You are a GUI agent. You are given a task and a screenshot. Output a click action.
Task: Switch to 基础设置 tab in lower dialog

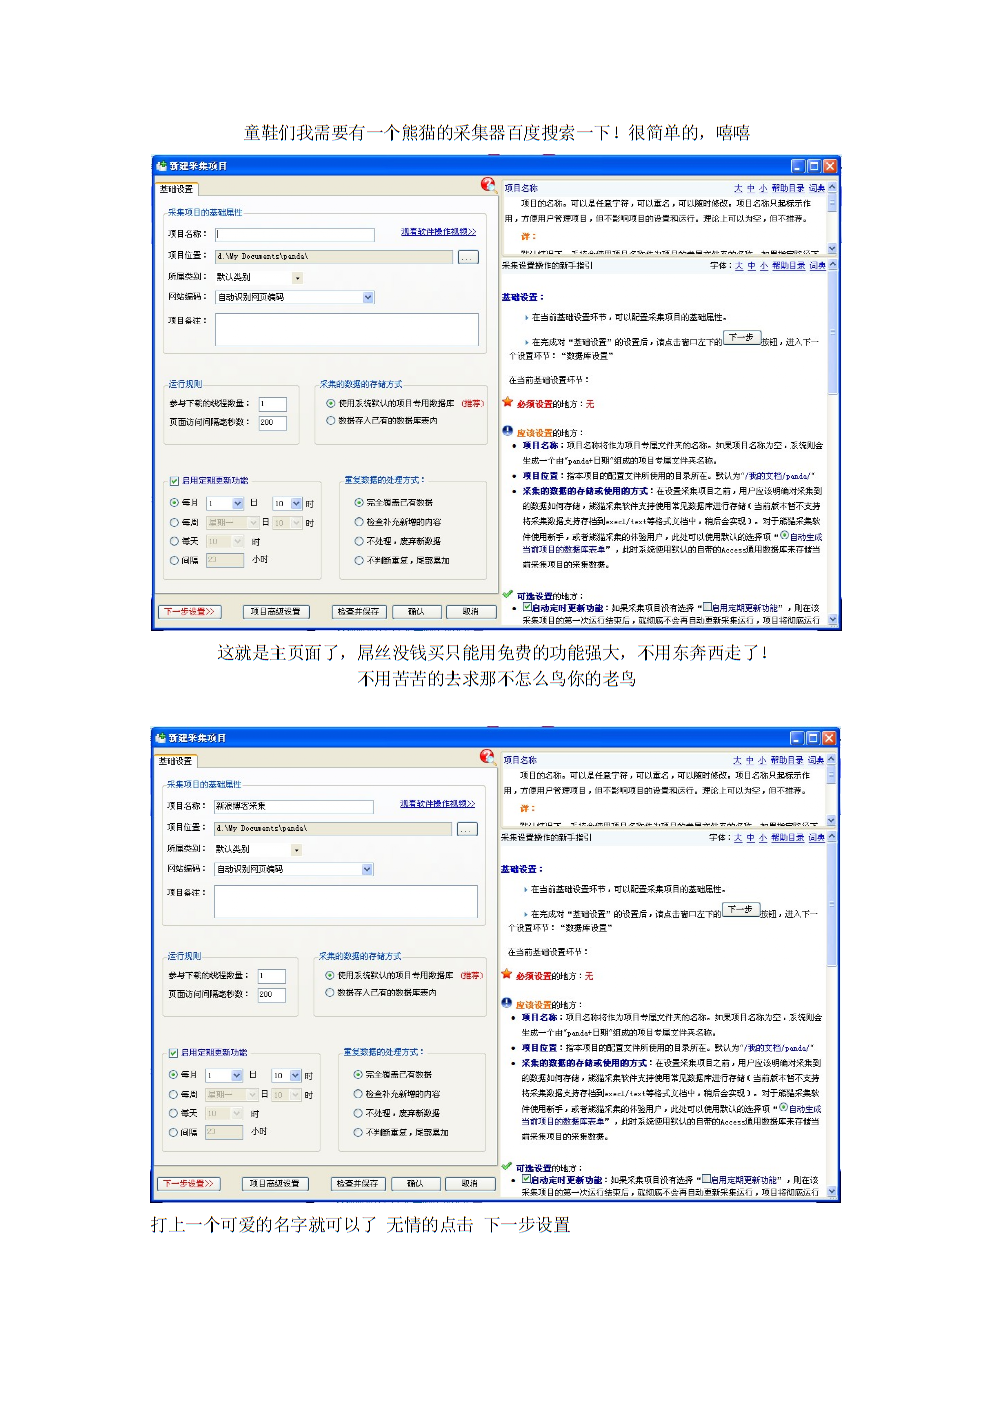coord(176,761)
